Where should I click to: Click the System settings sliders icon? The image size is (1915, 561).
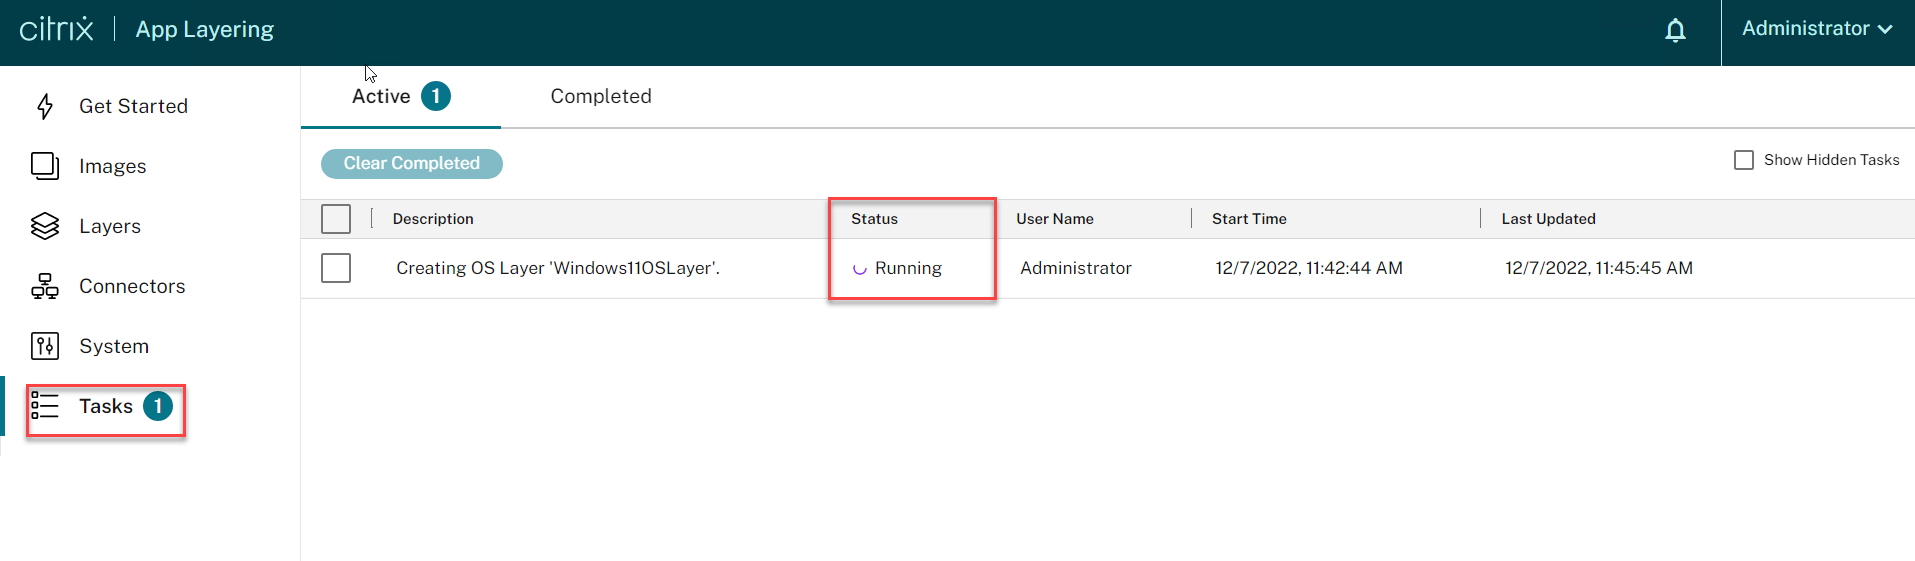45,346
